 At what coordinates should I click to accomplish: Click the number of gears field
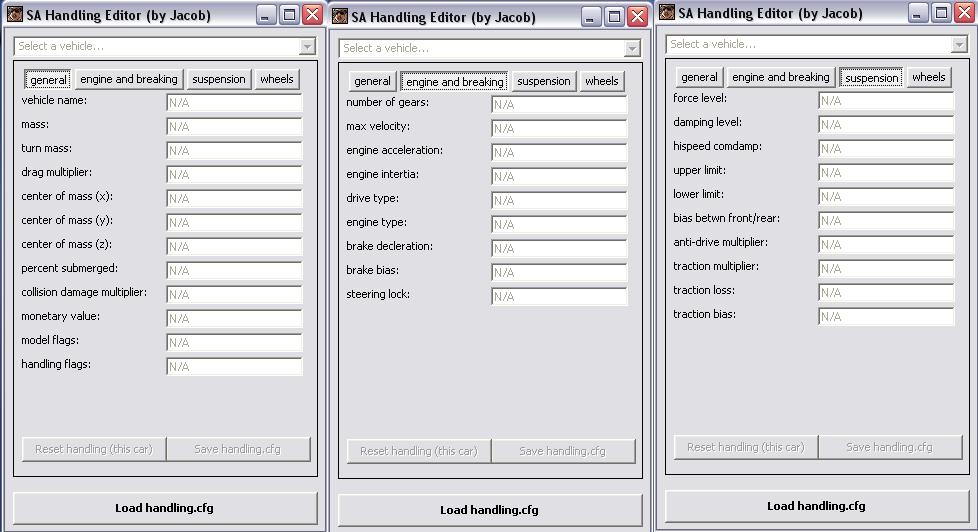coord(559,104)
